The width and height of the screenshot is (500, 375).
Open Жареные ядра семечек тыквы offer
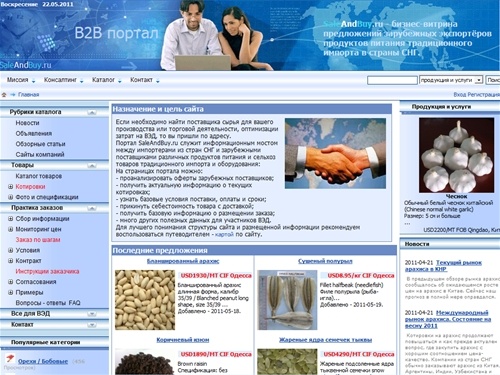(325, 340)
